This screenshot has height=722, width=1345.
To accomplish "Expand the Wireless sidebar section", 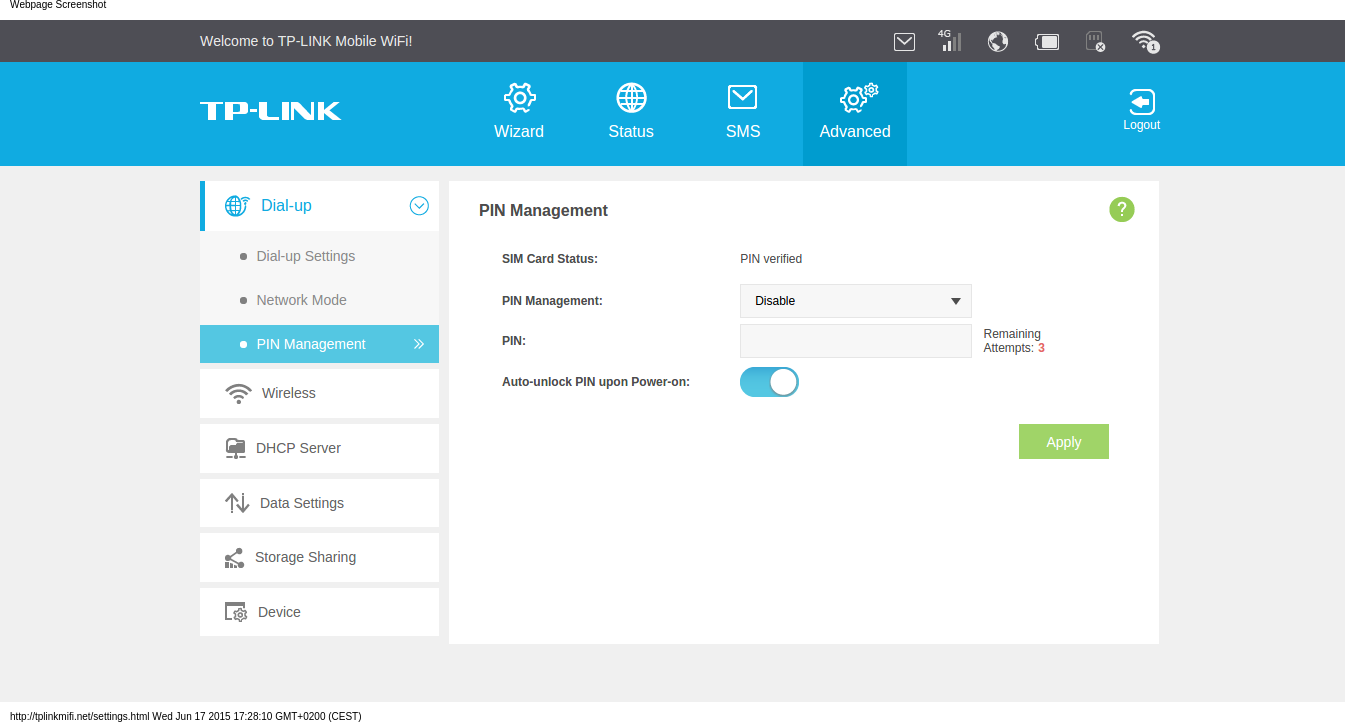I will click(x=319, y=393).
